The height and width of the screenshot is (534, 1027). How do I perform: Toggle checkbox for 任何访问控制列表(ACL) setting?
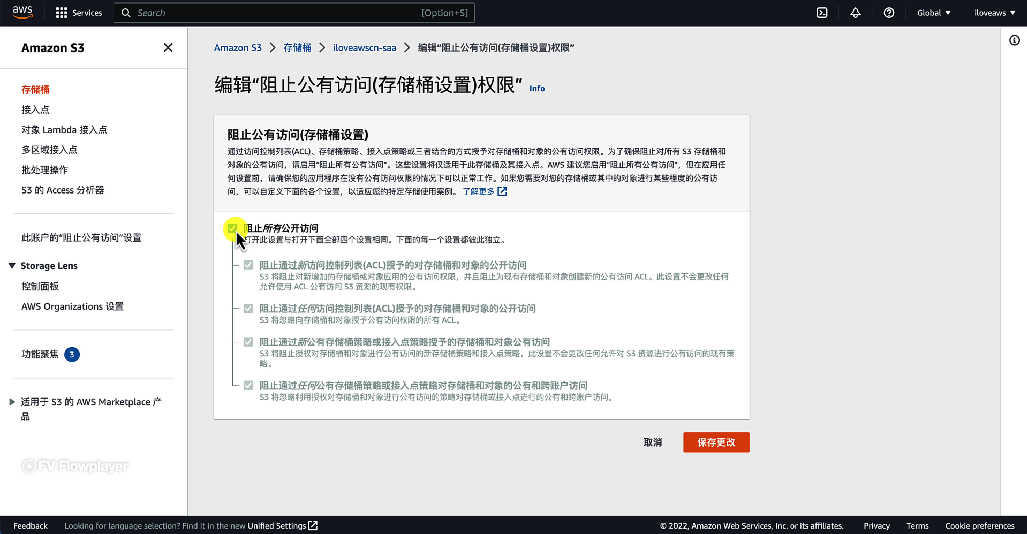248,308
